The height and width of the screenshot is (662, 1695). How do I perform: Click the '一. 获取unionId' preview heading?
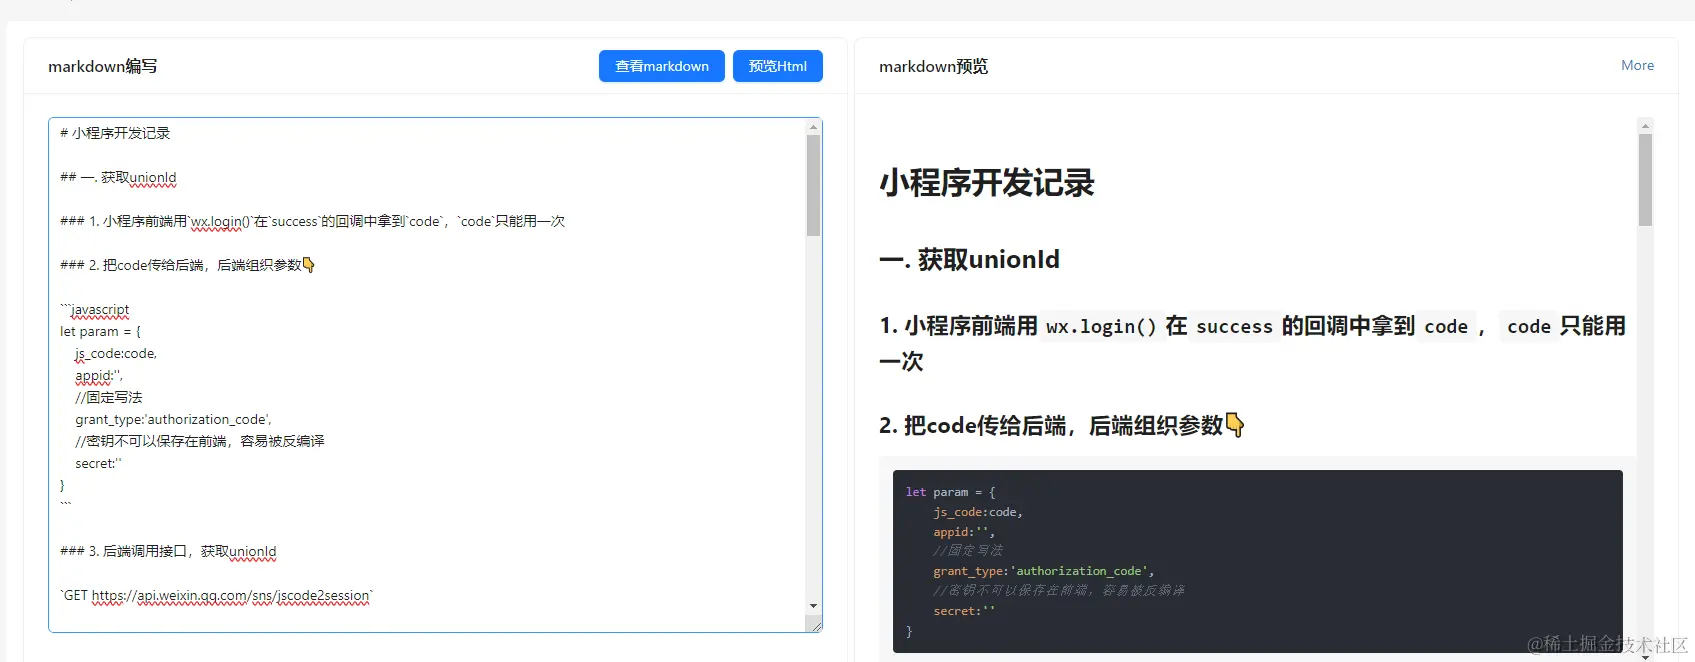(x=969, y=259)
